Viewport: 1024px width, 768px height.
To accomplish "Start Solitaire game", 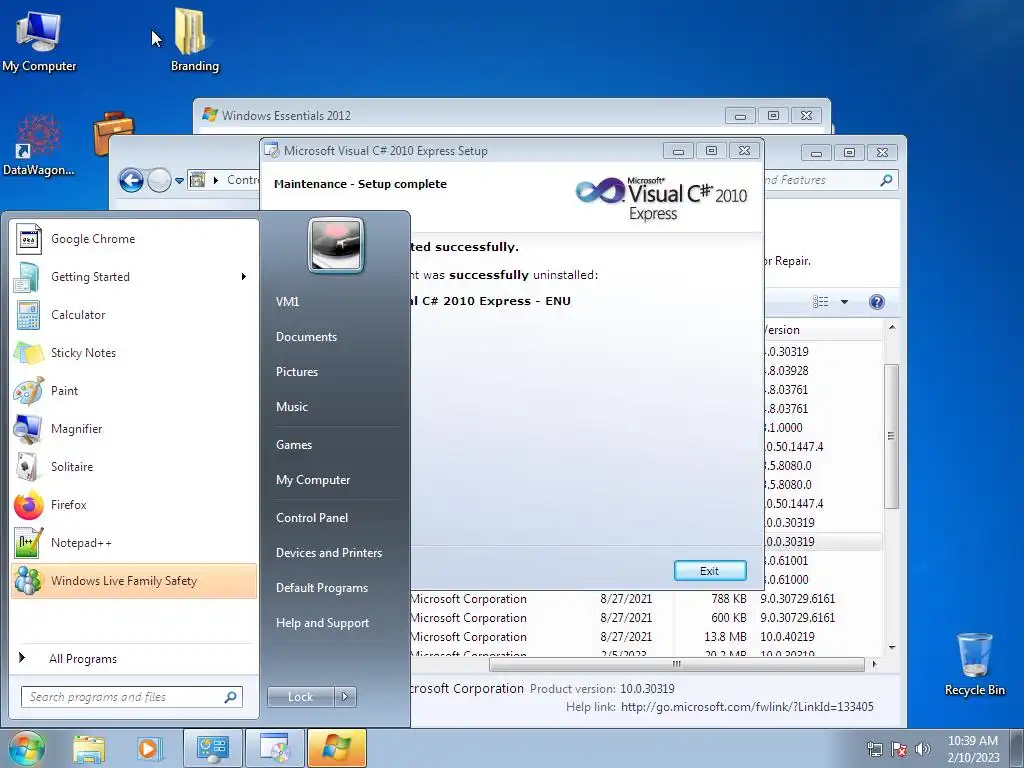I will 134,466.
